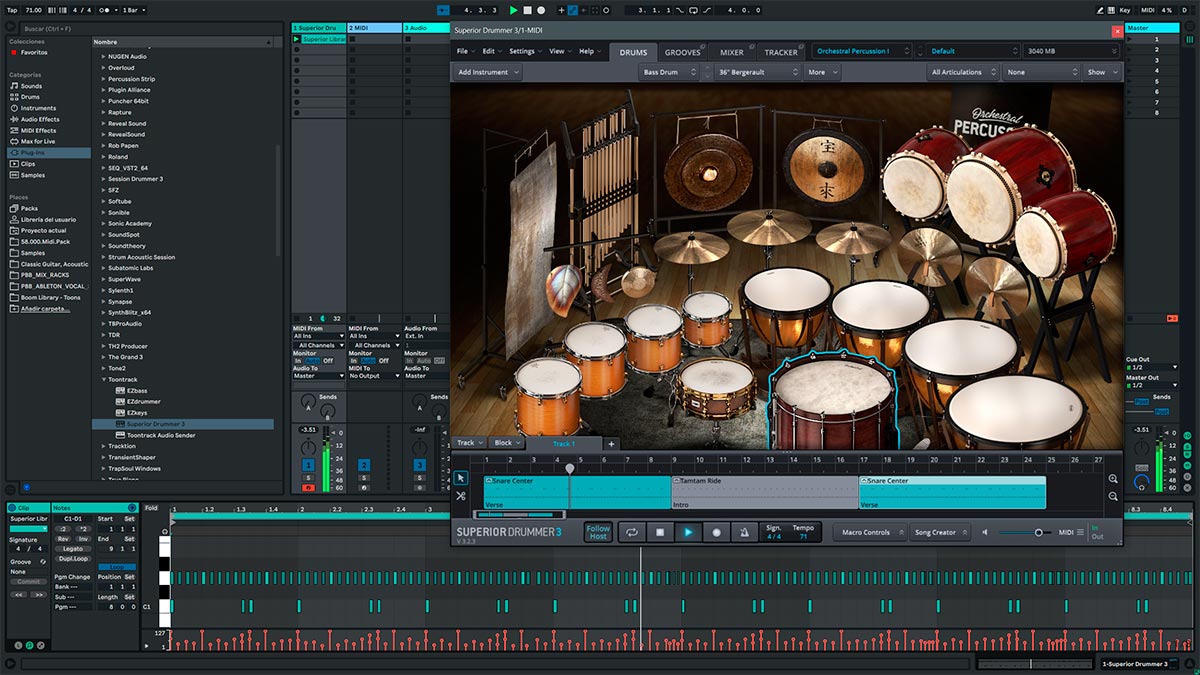Image resolution: width=1200 pixels, height=675 pixels.
Task: Click Ableton's main play button in the top bar
Action: click(514, 10)
